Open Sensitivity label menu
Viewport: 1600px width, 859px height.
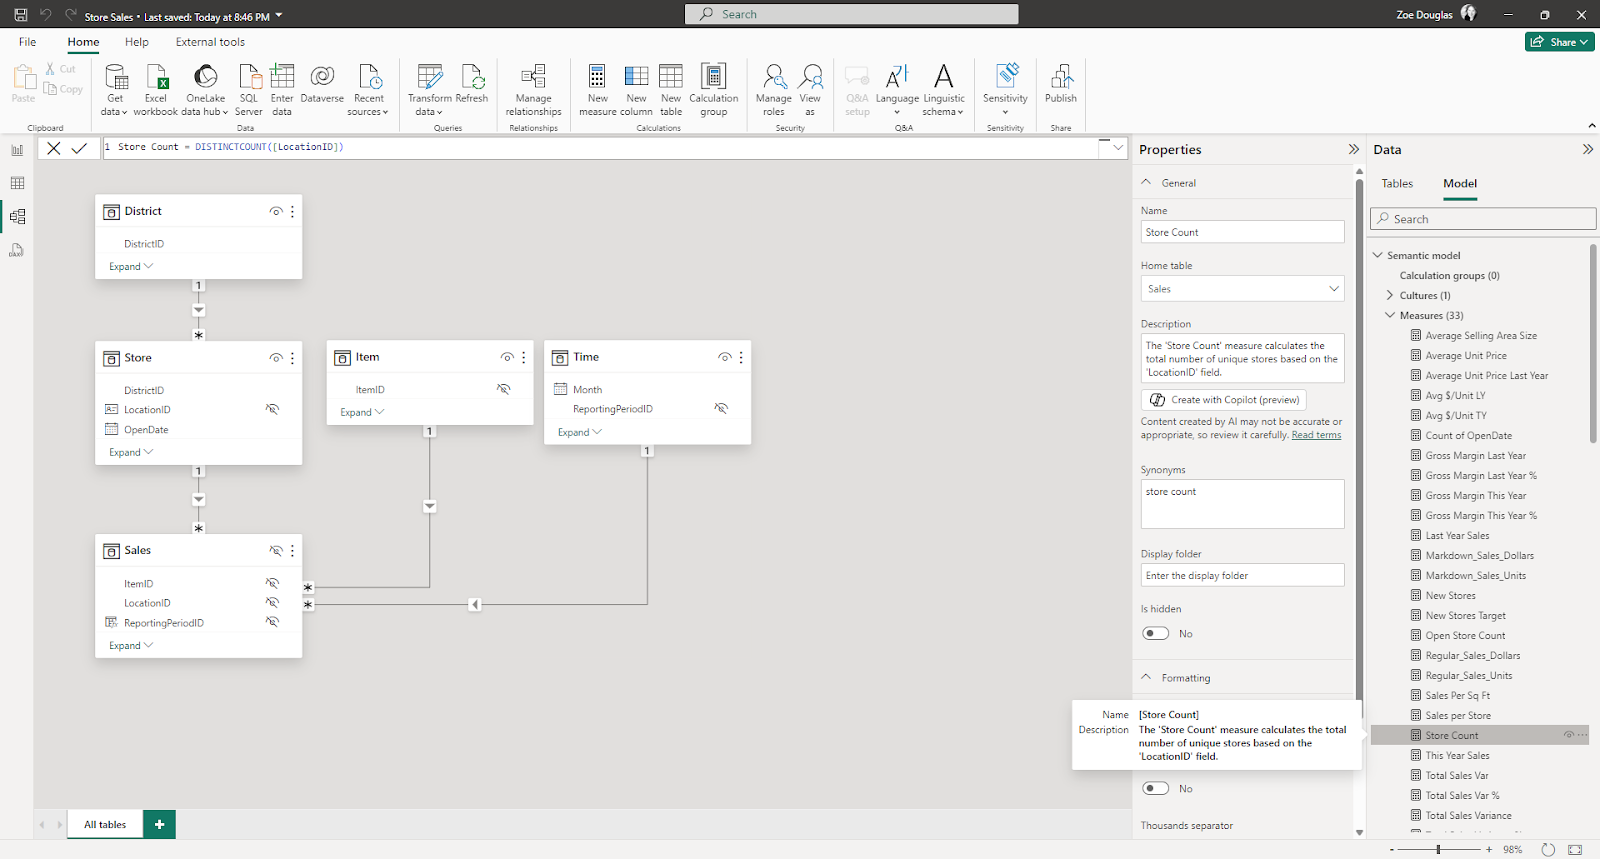pyautogui.click(x=1005, y=90)
